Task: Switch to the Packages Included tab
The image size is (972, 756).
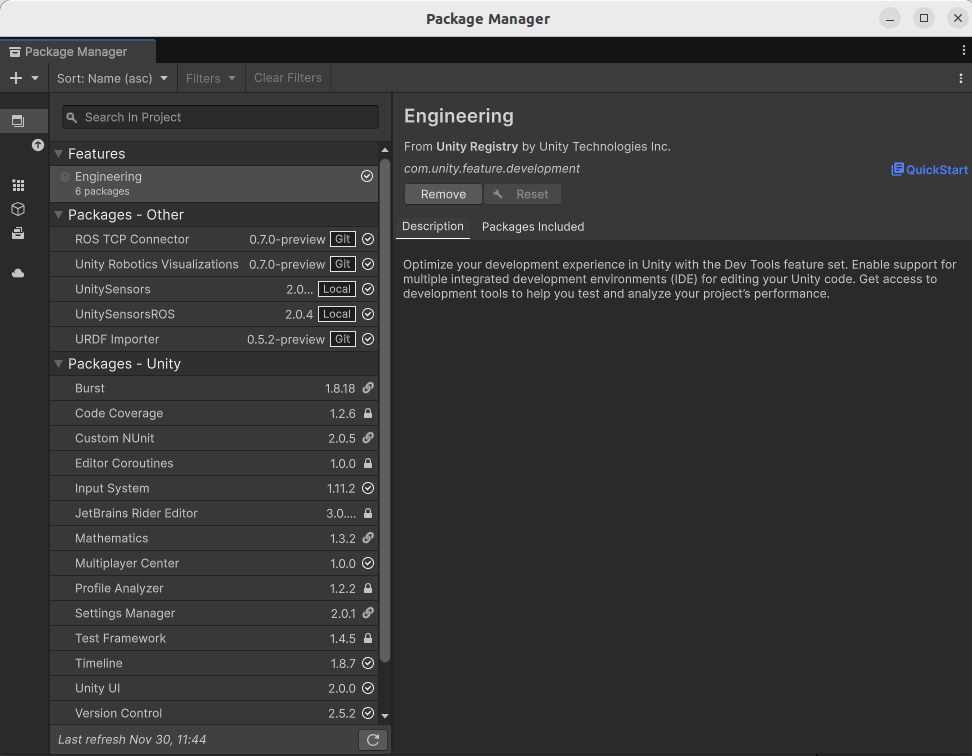Action: [533, 227]
